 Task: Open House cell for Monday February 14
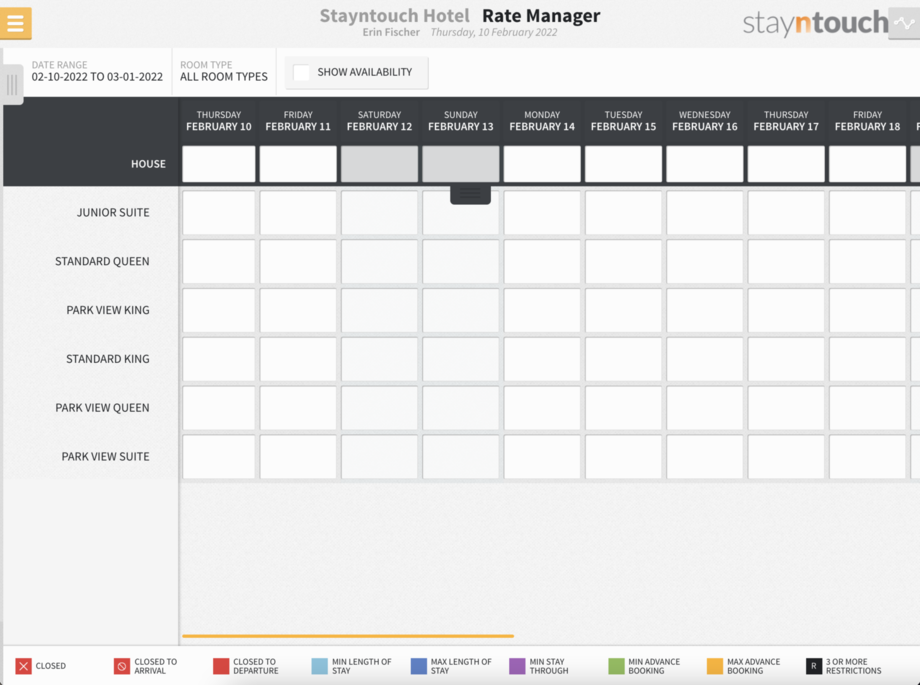[x=542, y=164]
